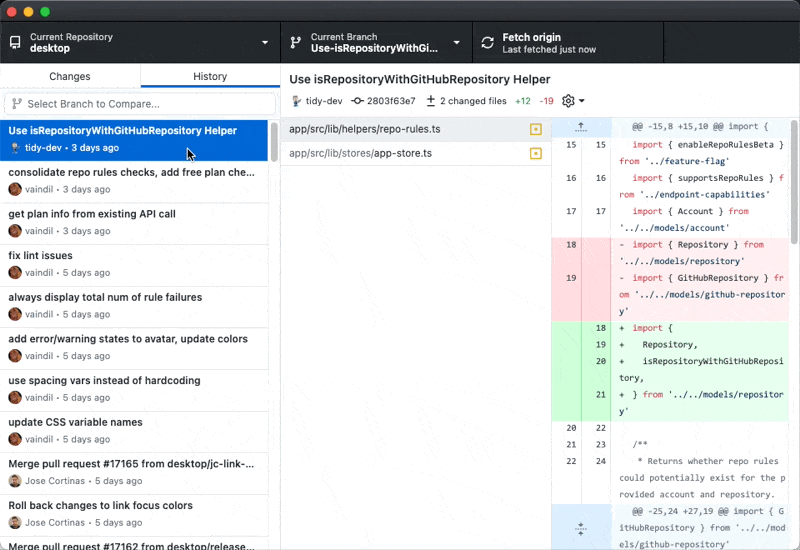This screenshot has width=800, height=550.
Task: Select commit 'add error/warning states to avatar'
Action: pos(134,349)
